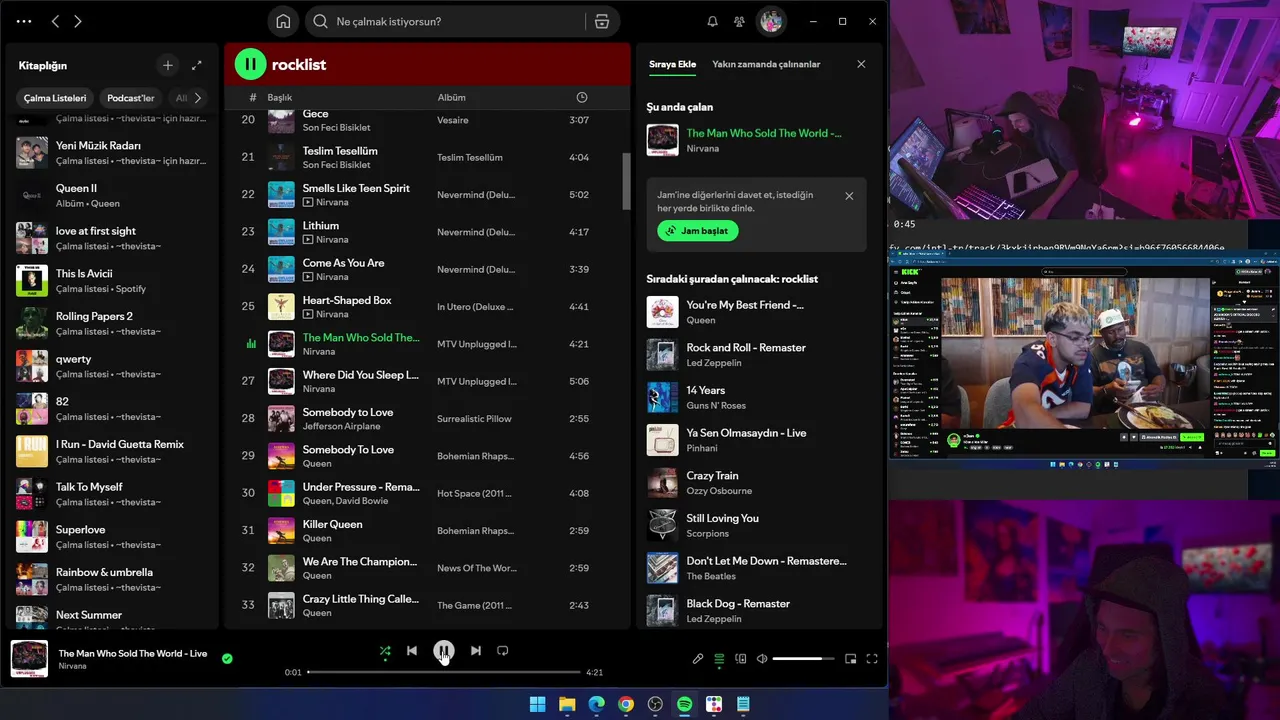Open Superlove playlist
Image resolution: width=1280 pixels, height=720 pixels.
[x=110, y=536]
